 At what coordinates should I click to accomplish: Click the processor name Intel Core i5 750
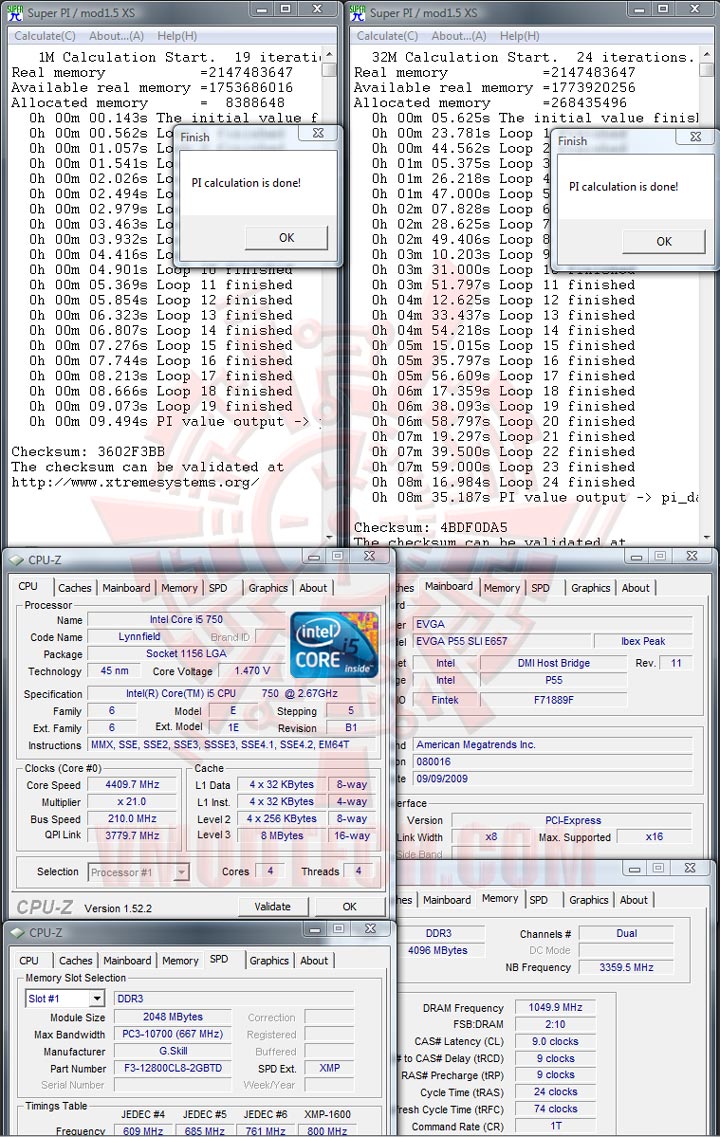[186, 620]
